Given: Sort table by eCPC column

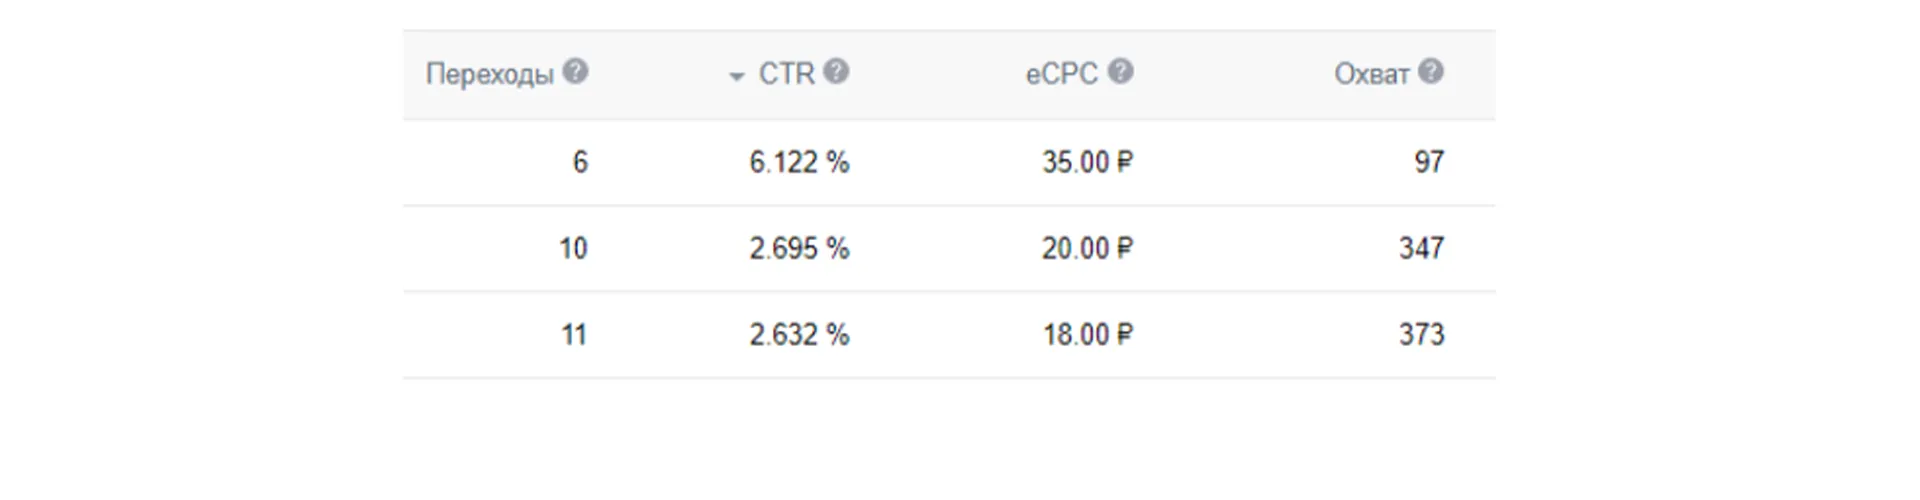Looking at the screenshot, I should click(1061, 73).
